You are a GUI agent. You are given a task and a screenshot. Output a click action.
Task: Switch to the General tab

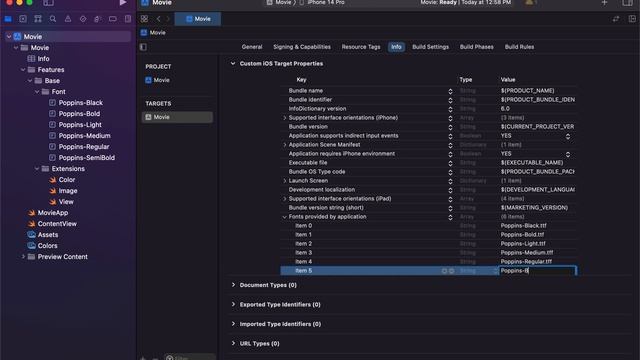(252, 47)
